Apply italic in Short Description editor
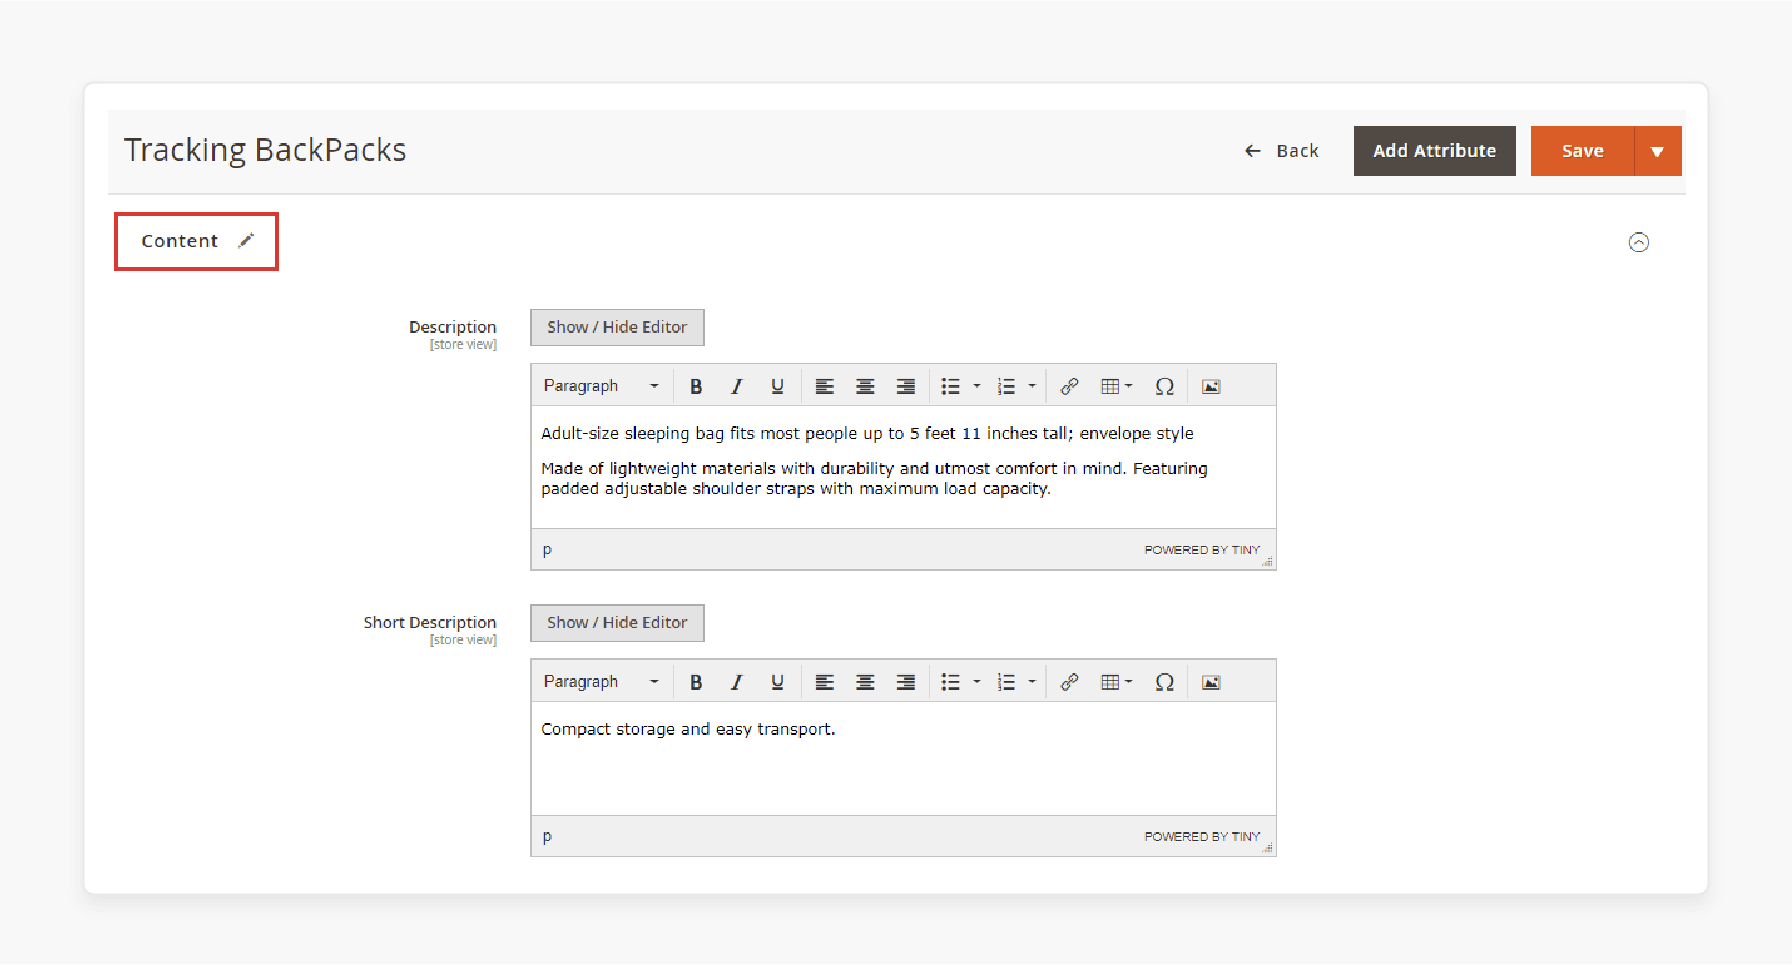The image size is (1792, 965). [737, 682]
